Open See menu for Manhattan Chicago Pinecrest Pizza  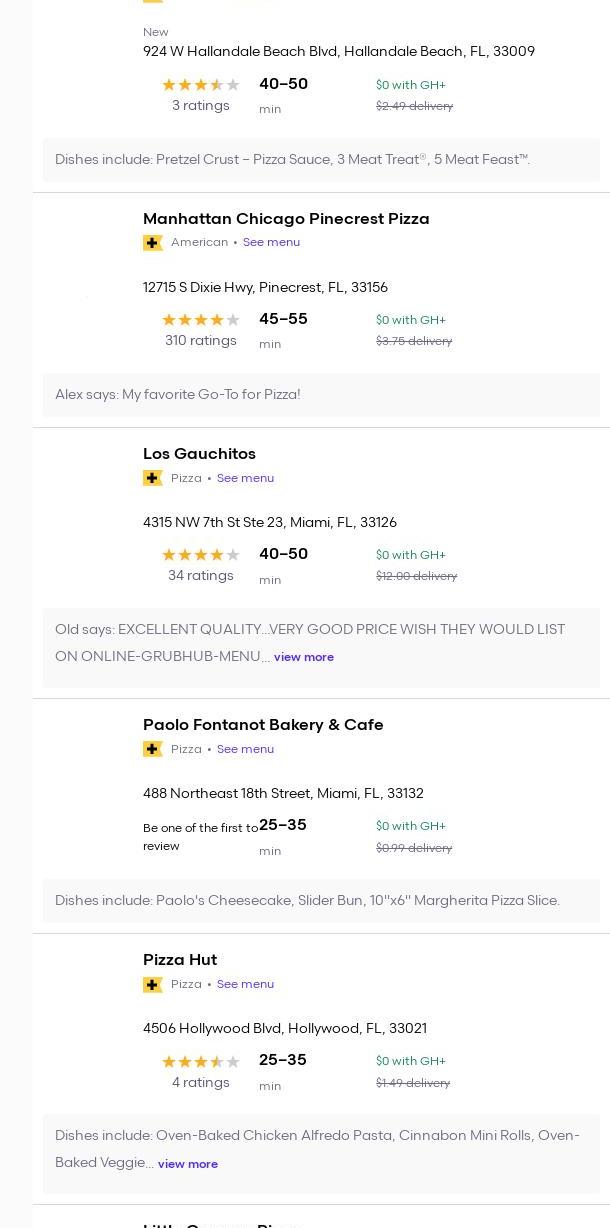[271, 242]
